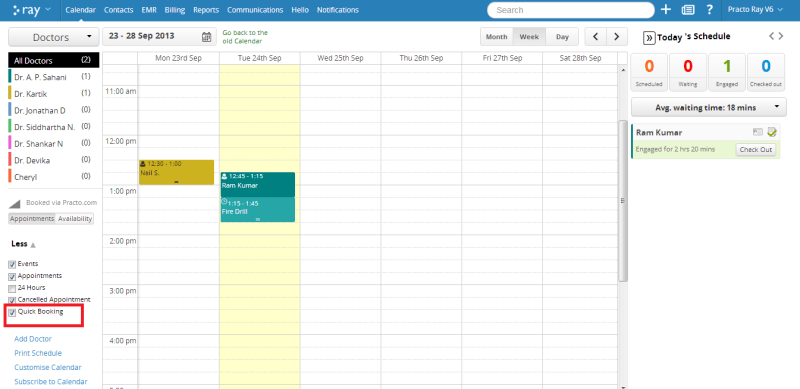Viewport: 800px width, 389px height.
Task: Click the person icon on the 12:45 appointment
Action: [x=224, y=176]
